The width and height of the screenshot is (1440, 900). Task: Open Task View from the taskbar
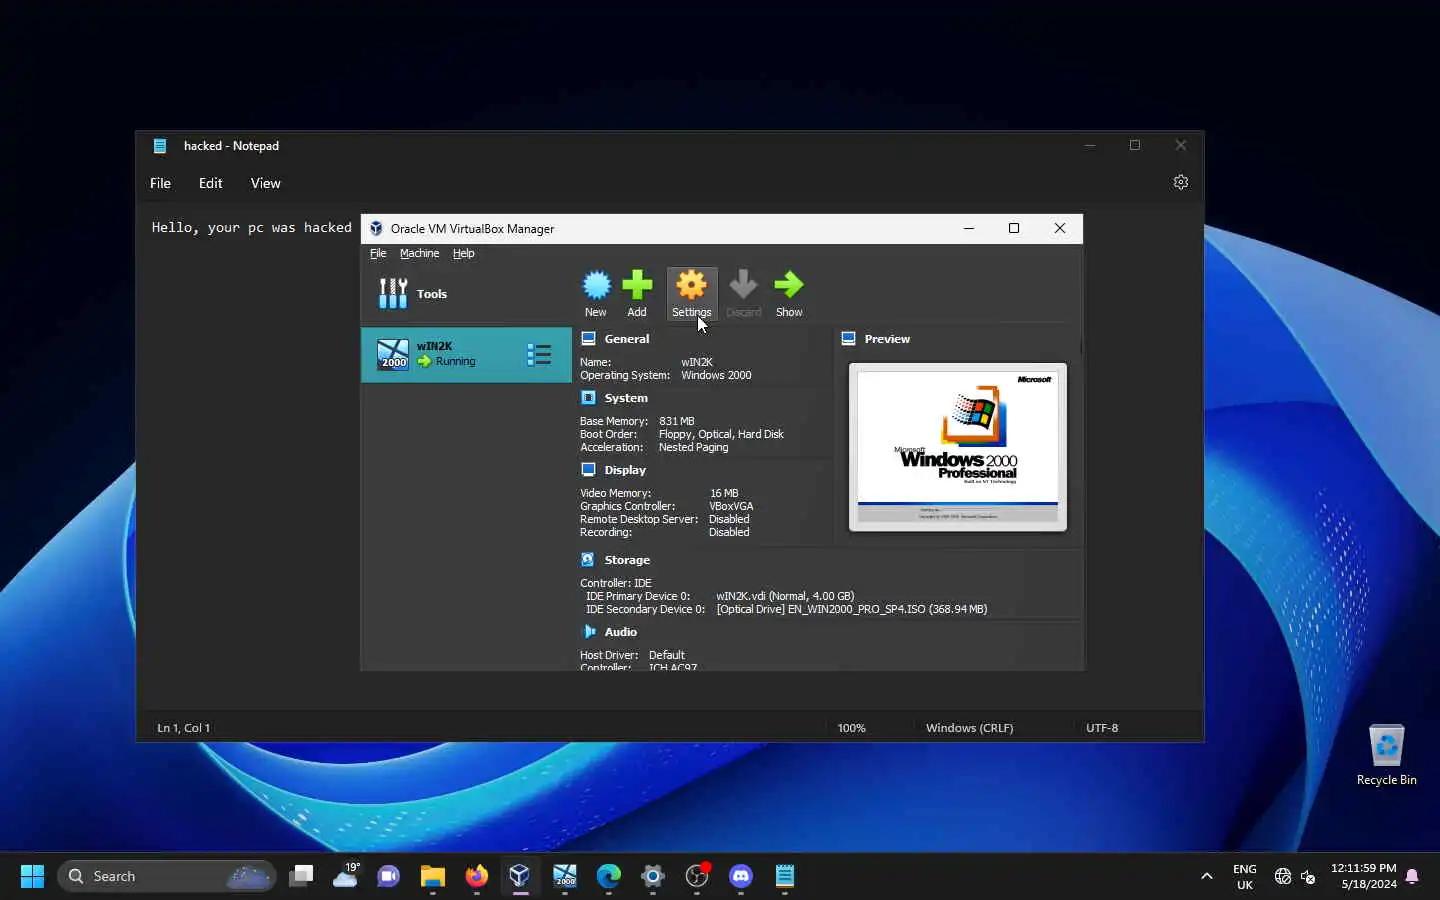301,876
